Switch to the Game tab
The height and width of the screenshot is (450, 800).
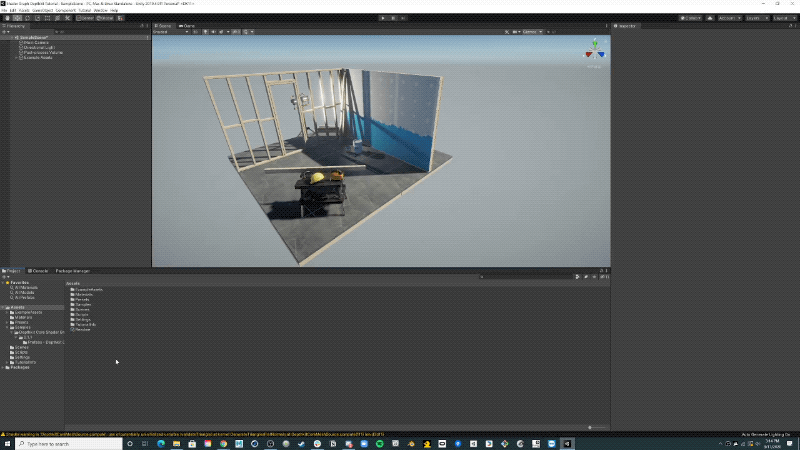point(187,25)
